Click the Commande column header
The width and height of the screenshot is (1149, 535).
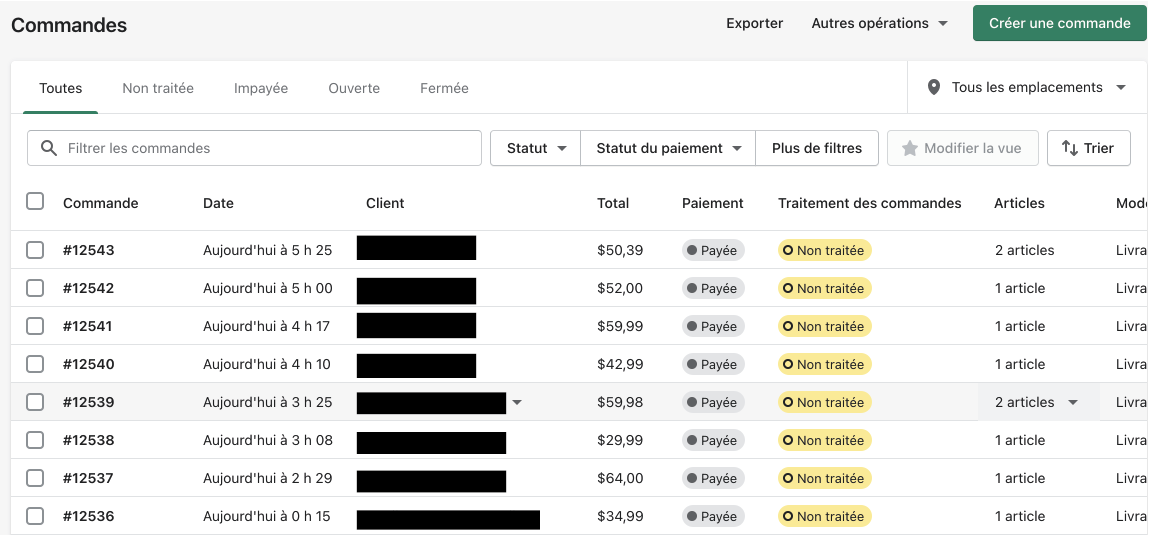click(100, 204)
